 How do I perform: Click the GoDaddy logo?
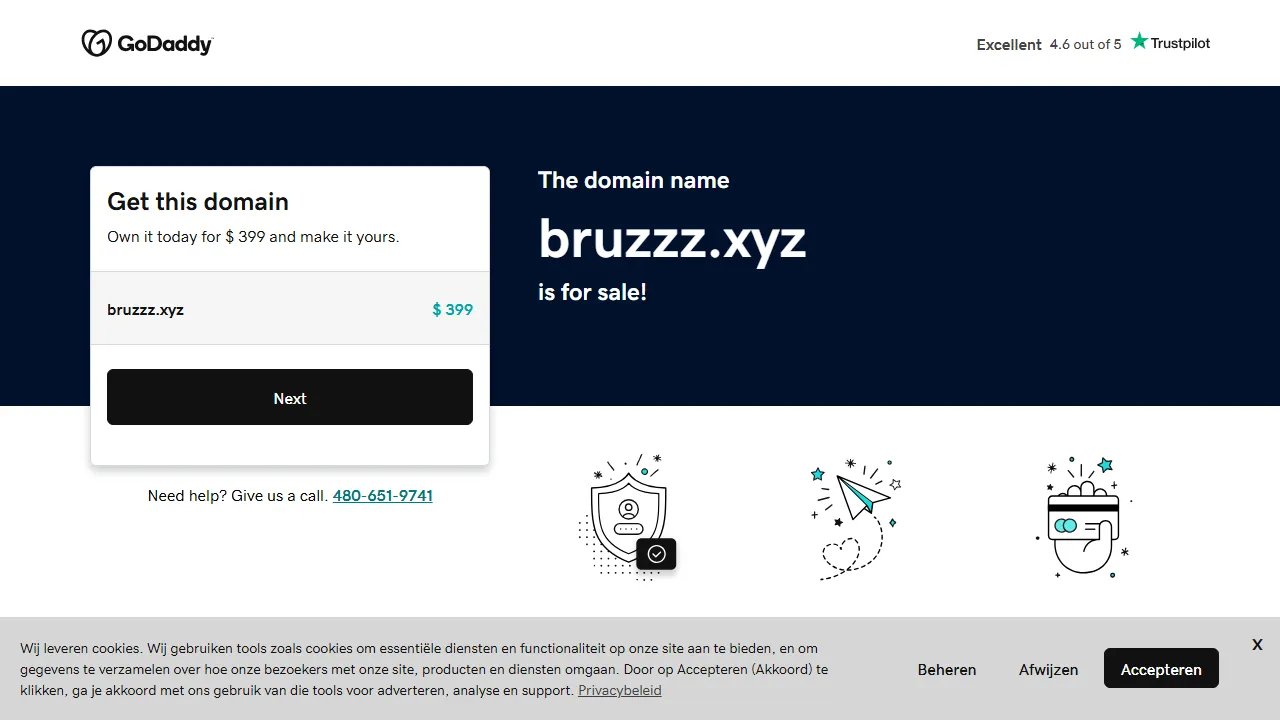pos(147,42)
